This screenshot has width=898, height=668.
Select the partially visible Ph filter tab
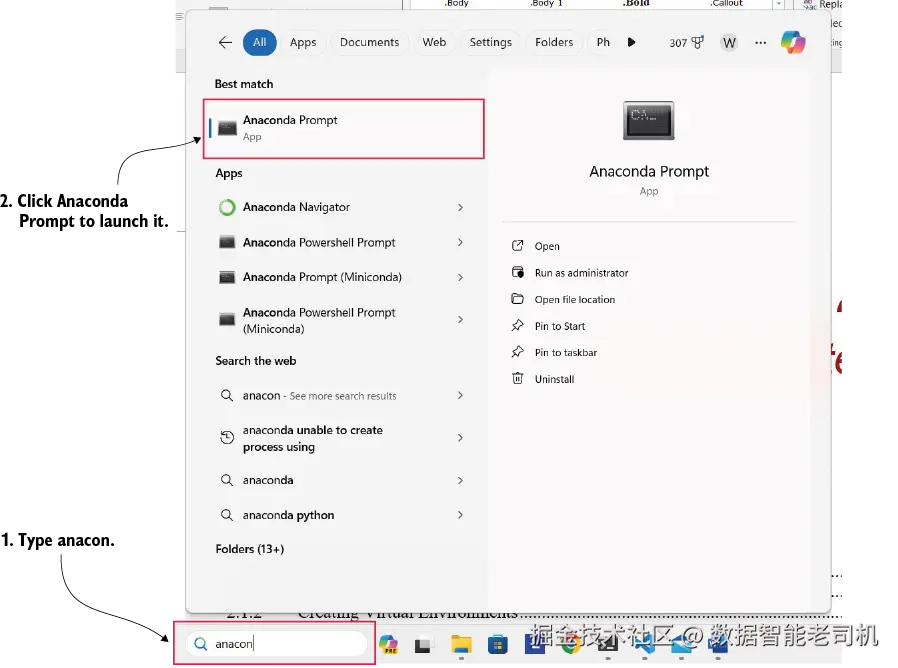(x=603, y=42)
